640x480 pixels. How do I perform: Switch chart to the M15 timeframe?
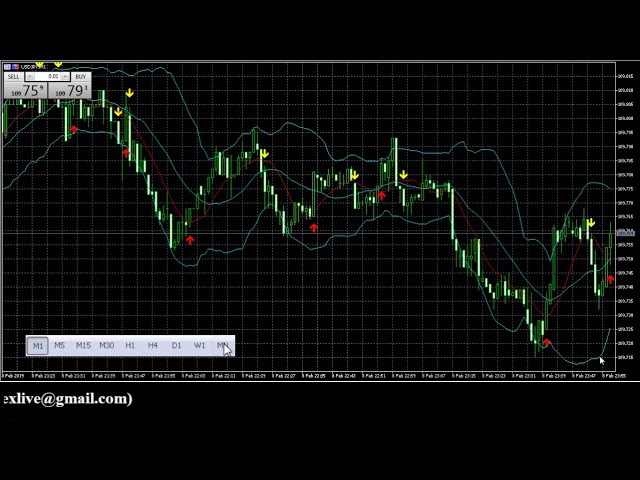(x=83, y=346)
